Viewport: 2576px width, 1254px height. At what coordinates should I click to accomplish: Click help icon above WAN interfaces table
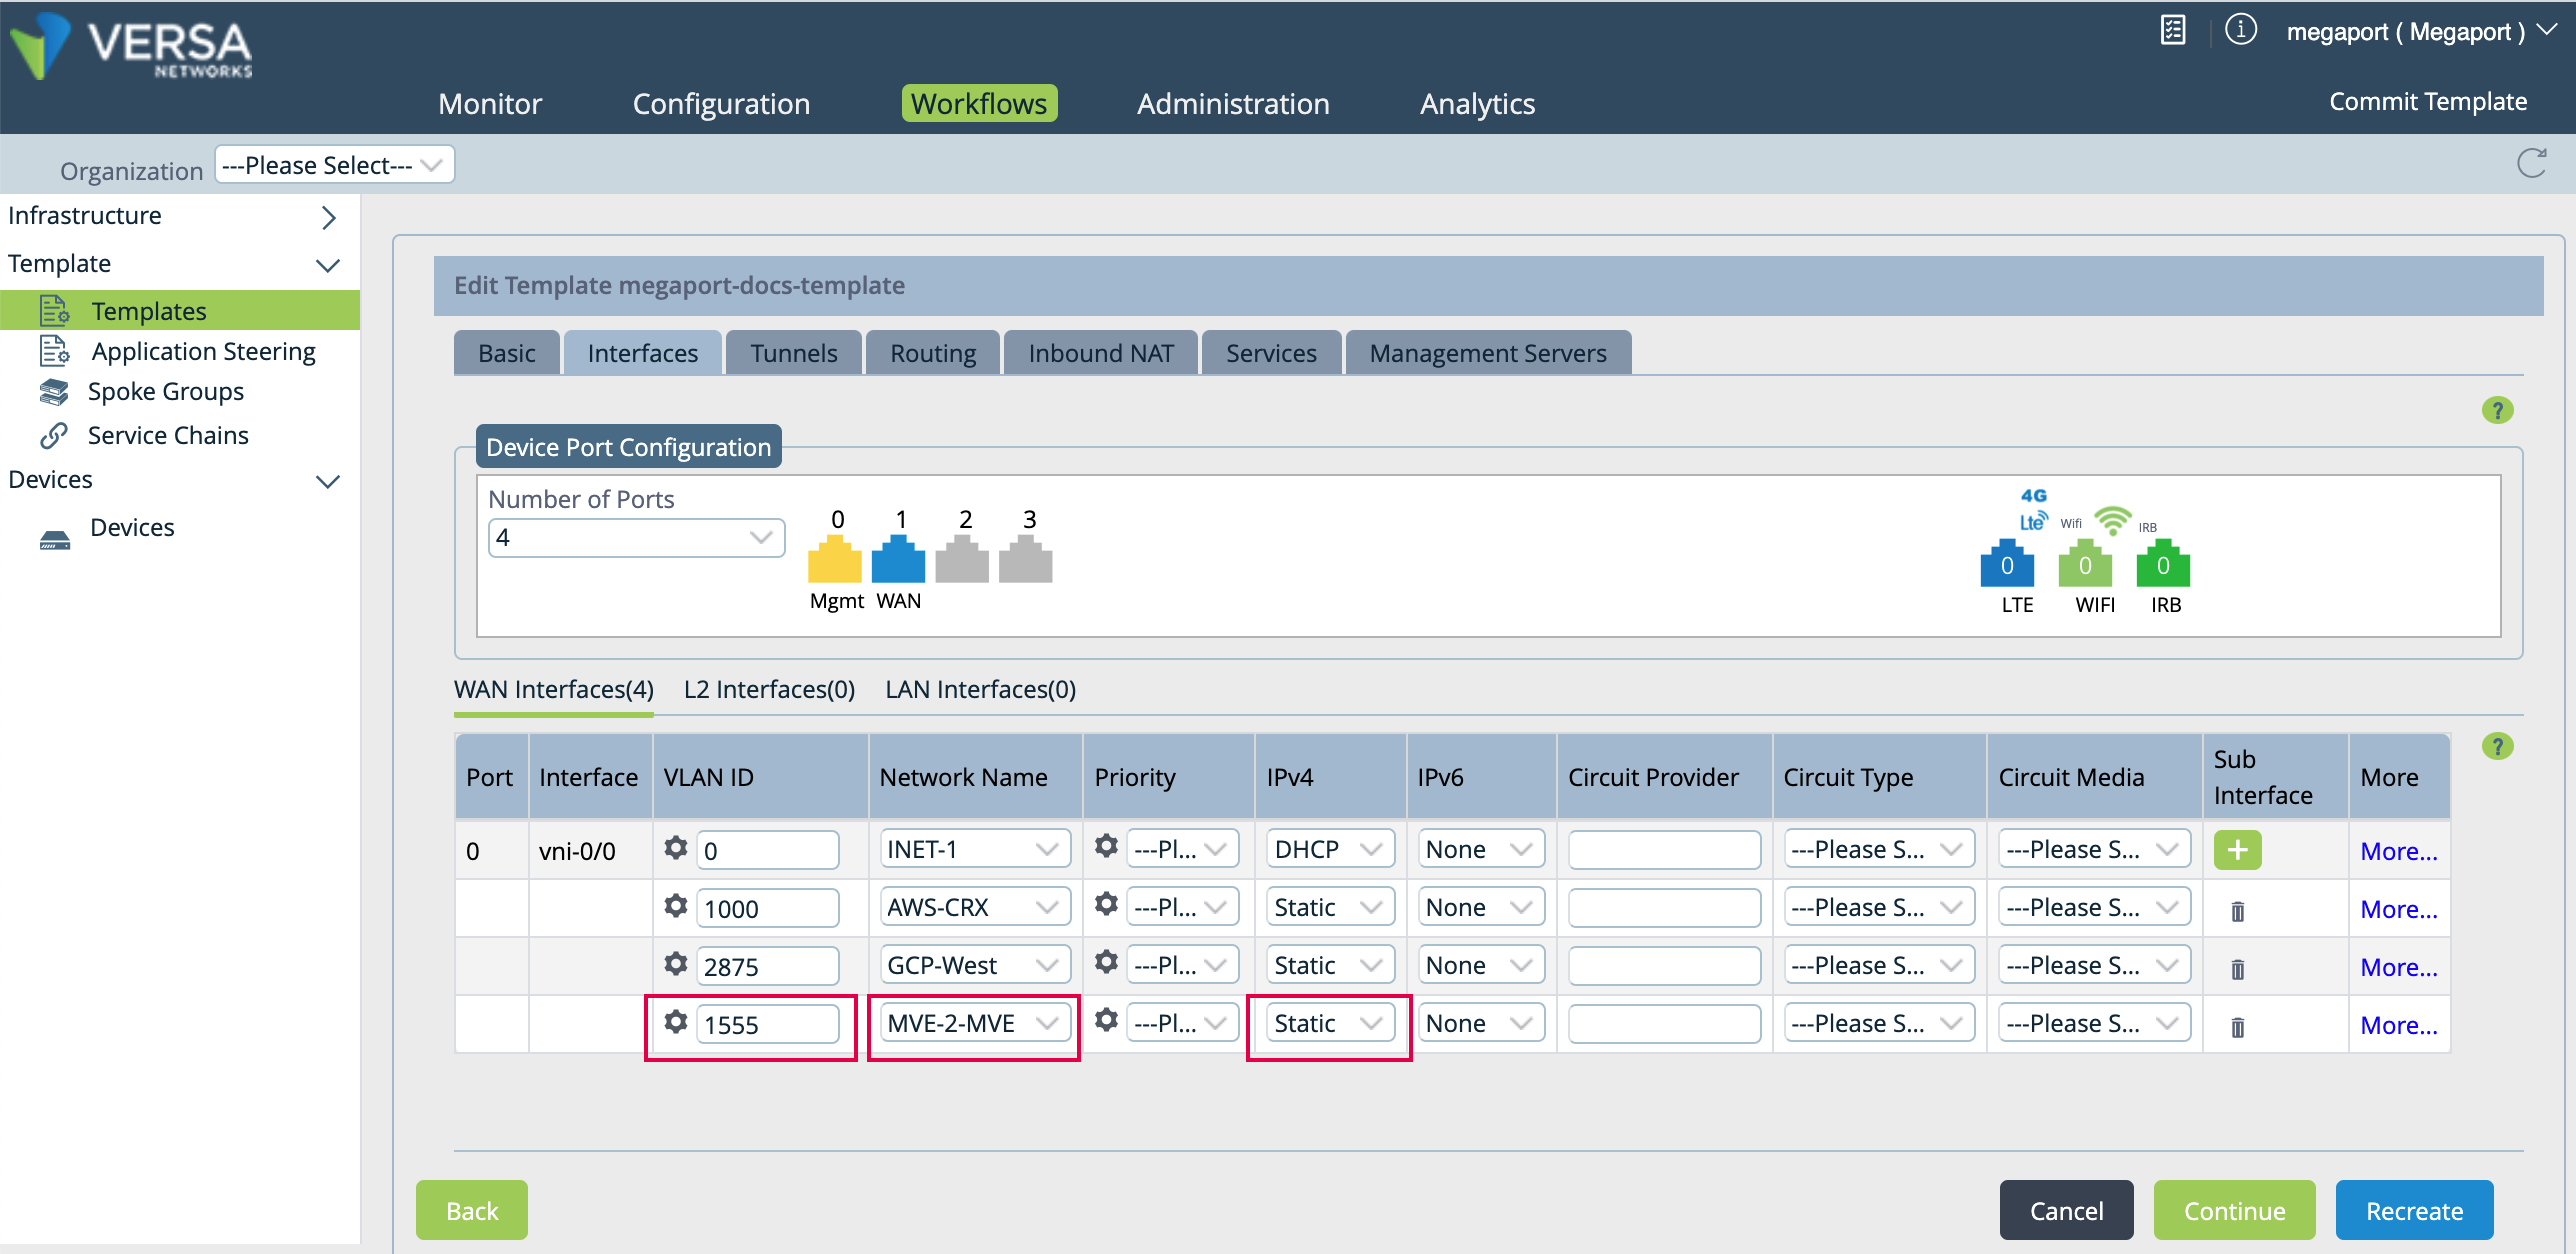(x=2497, y=746)
